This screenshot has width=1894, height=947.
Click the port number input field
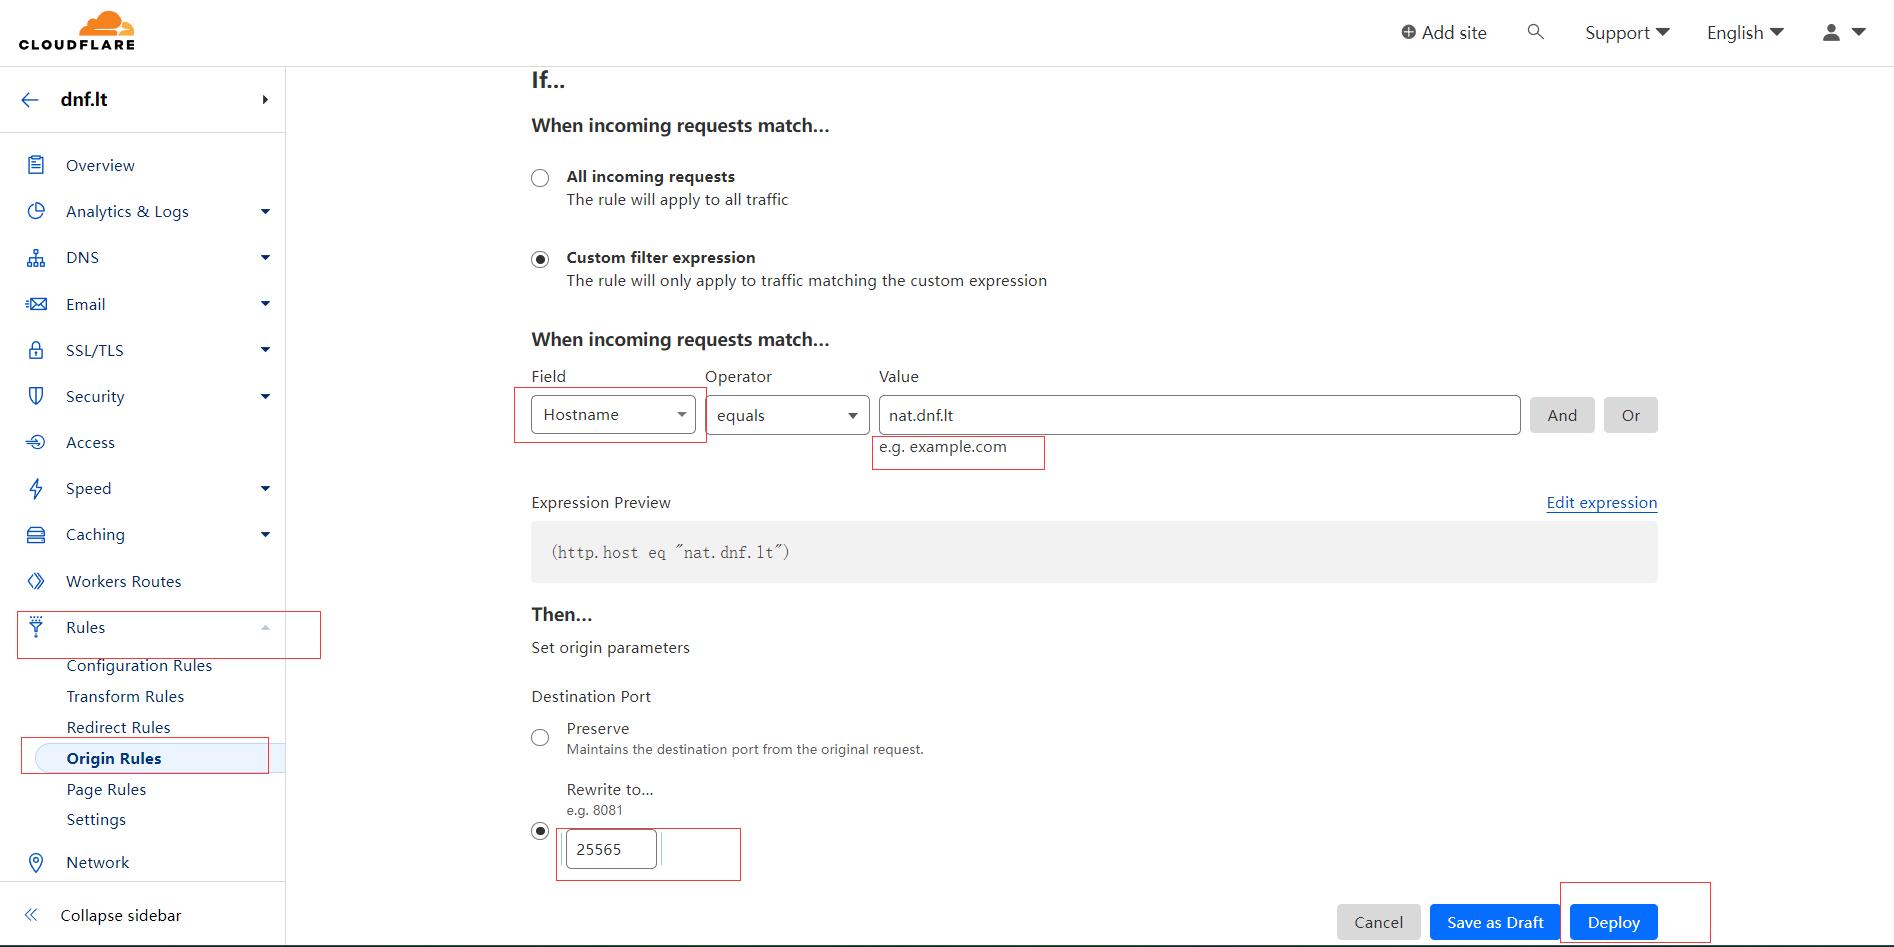(x=611, y=849)
